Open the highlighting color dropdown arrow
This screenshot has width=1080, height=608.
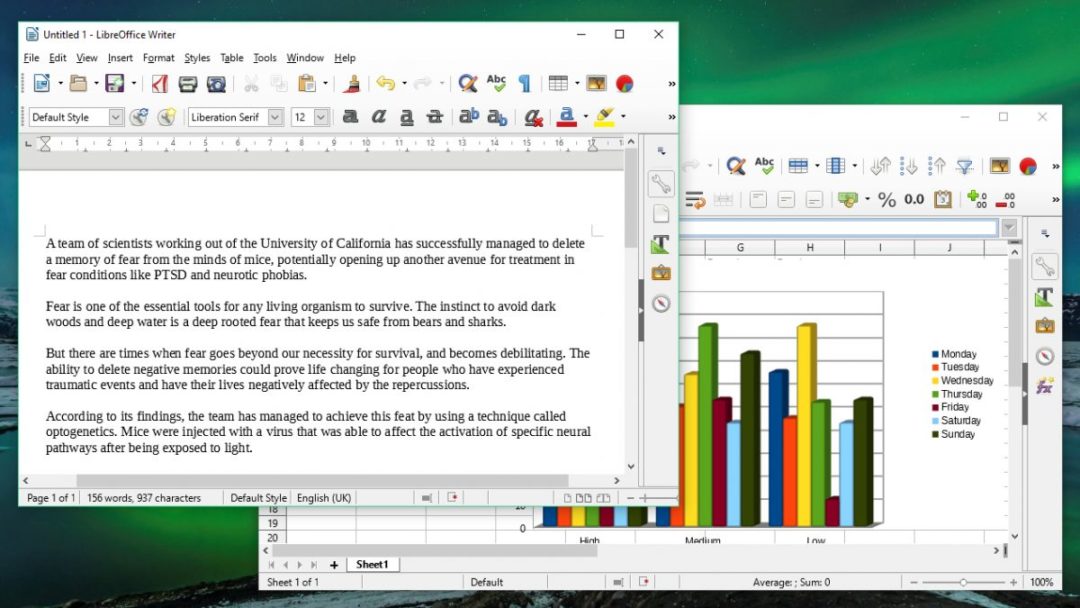coord(623,117)
